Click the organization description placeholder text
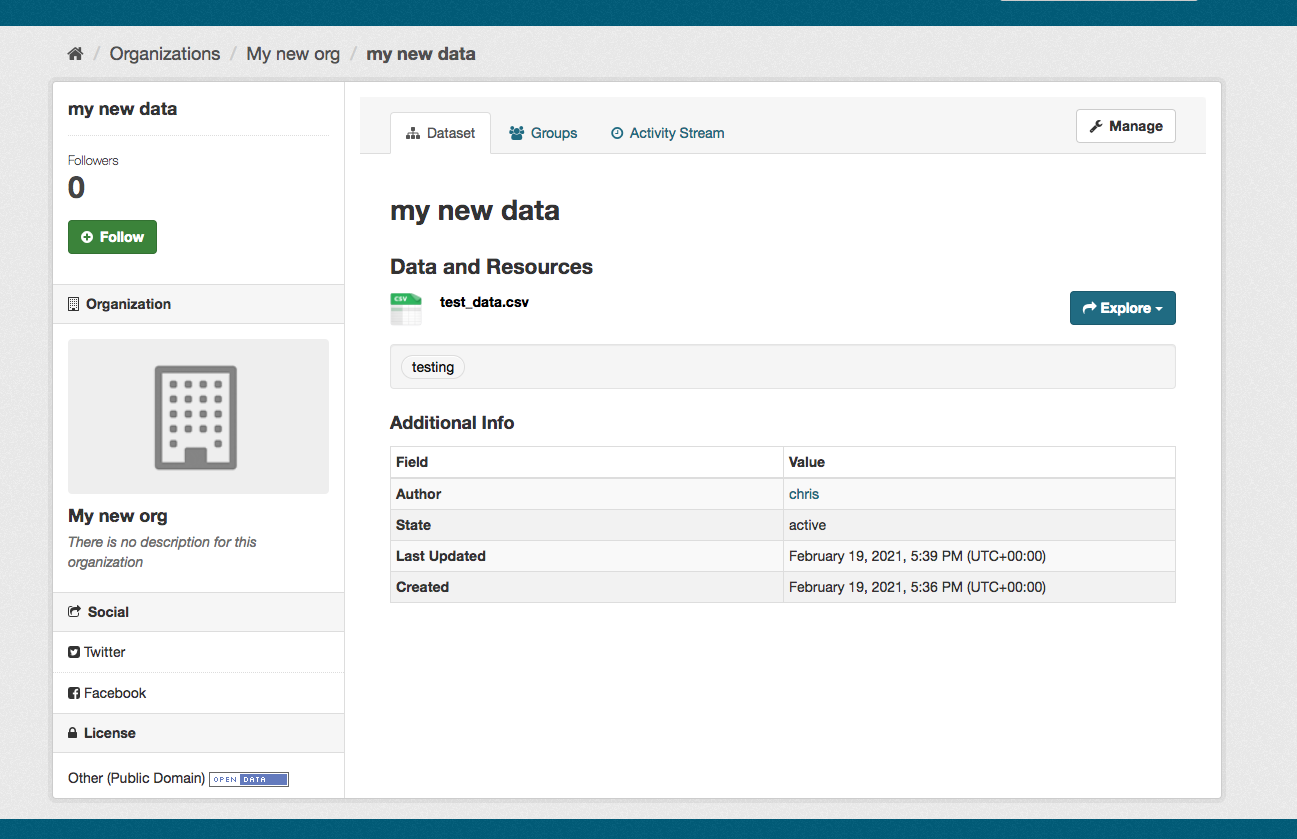Image resolution: width=1297 pixels, height=839 pixels. tap(162, 552)
